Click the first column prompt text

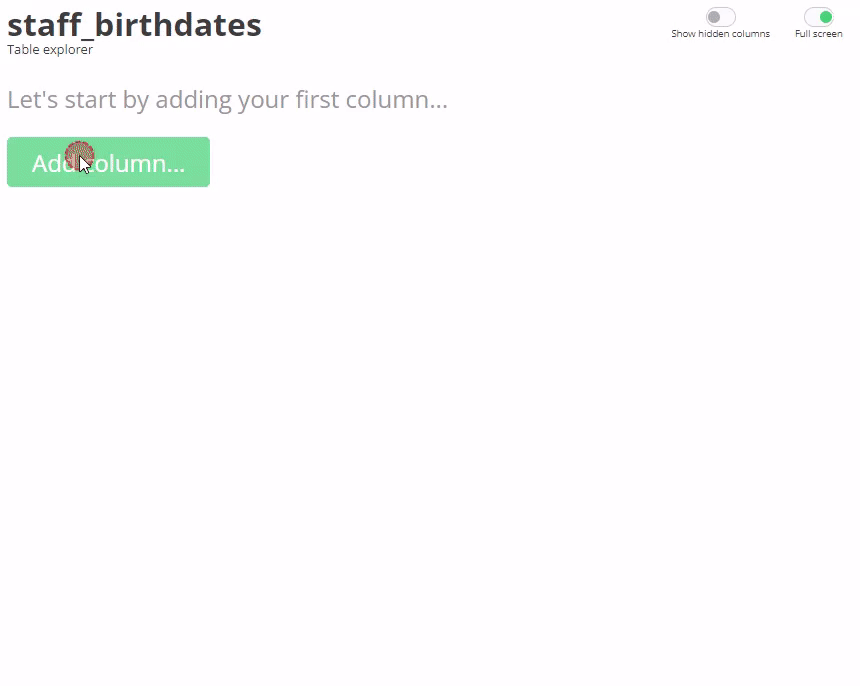[x=227, y=100]
